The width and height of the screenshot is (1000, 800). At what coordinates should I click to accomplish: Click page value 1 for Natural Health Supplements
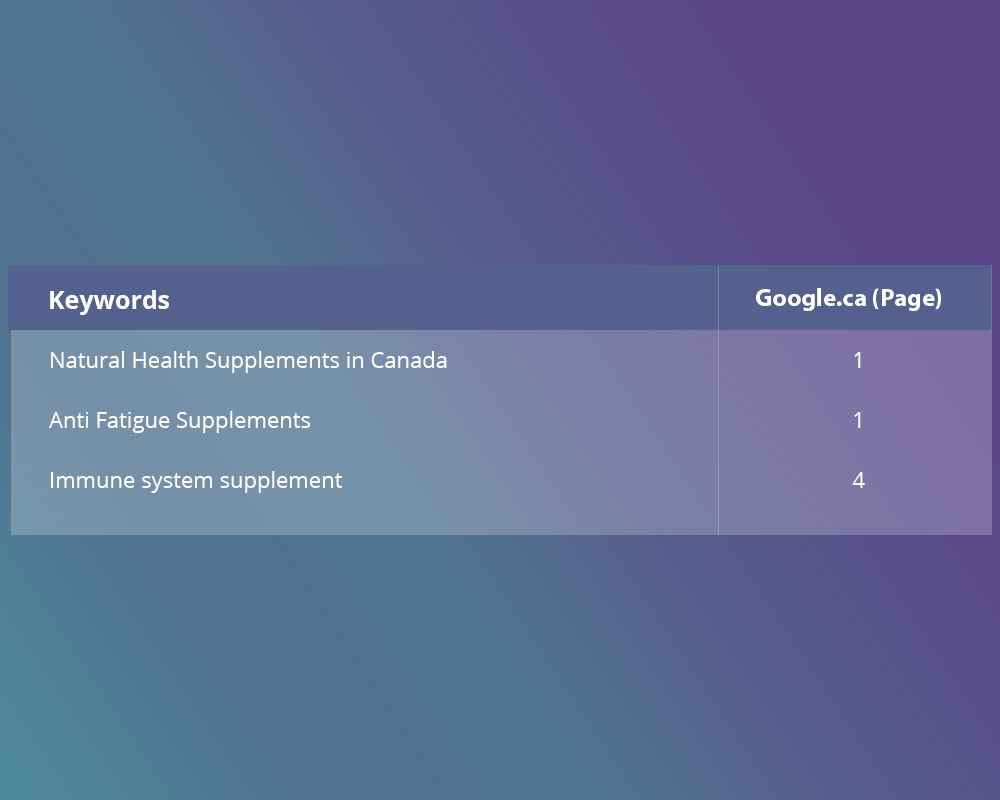858,360
